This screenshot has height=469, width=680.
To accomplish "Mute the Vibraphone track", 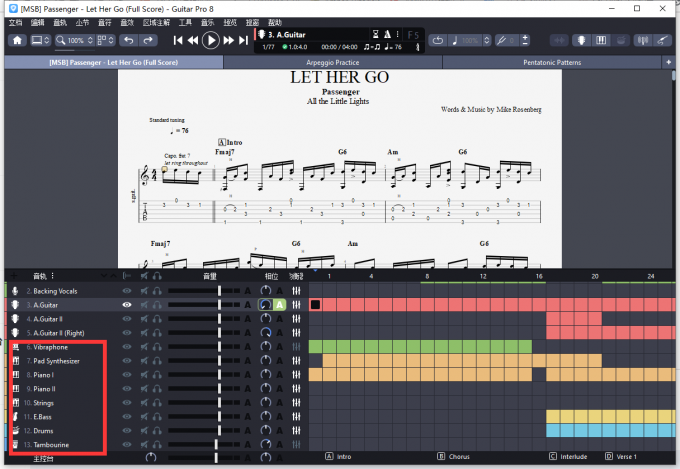I will coord(144,346).
